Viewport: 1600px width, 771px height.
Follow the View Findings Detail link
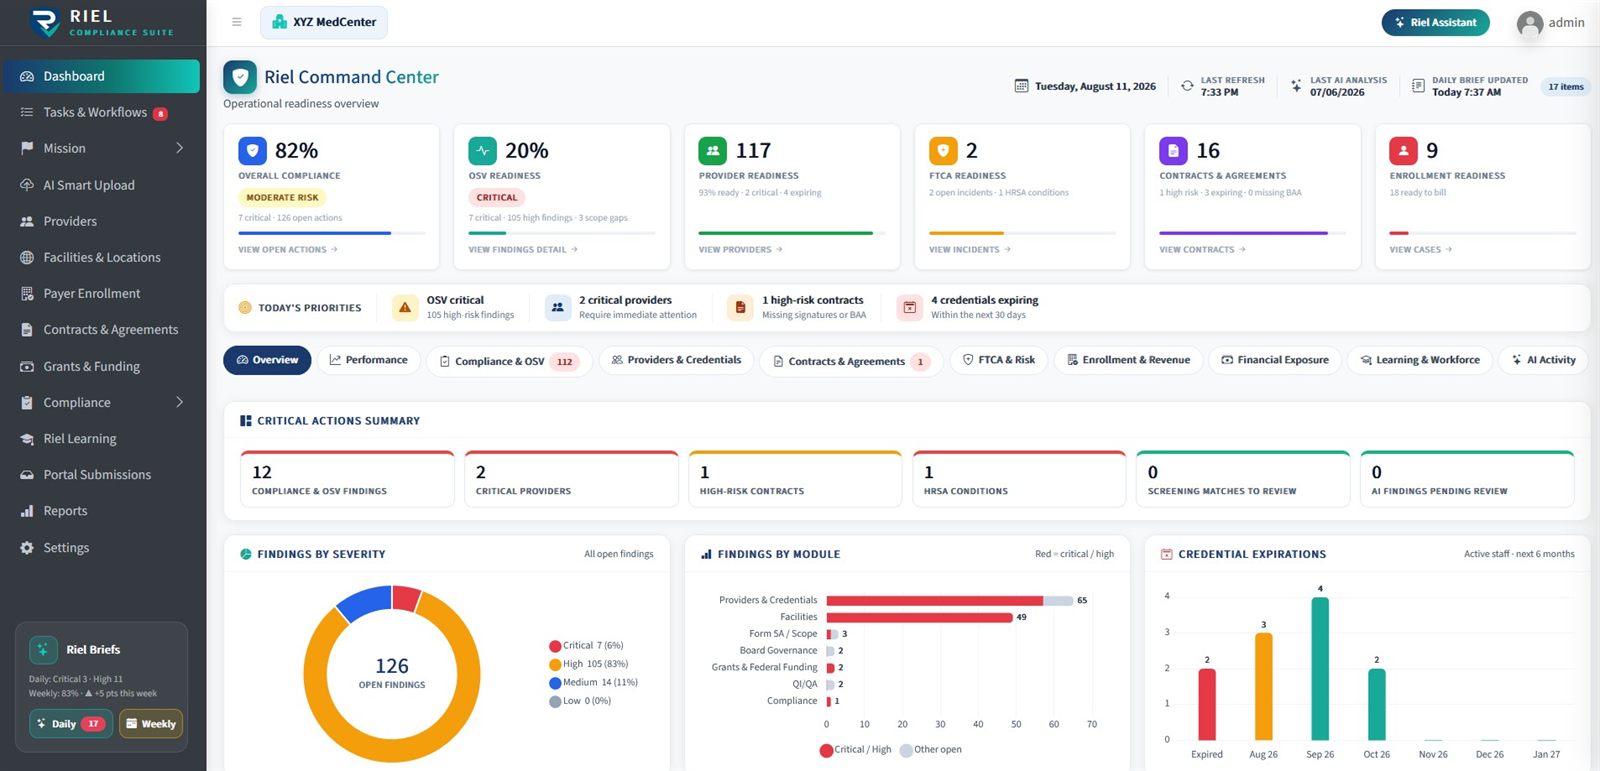tap(523, 249)
